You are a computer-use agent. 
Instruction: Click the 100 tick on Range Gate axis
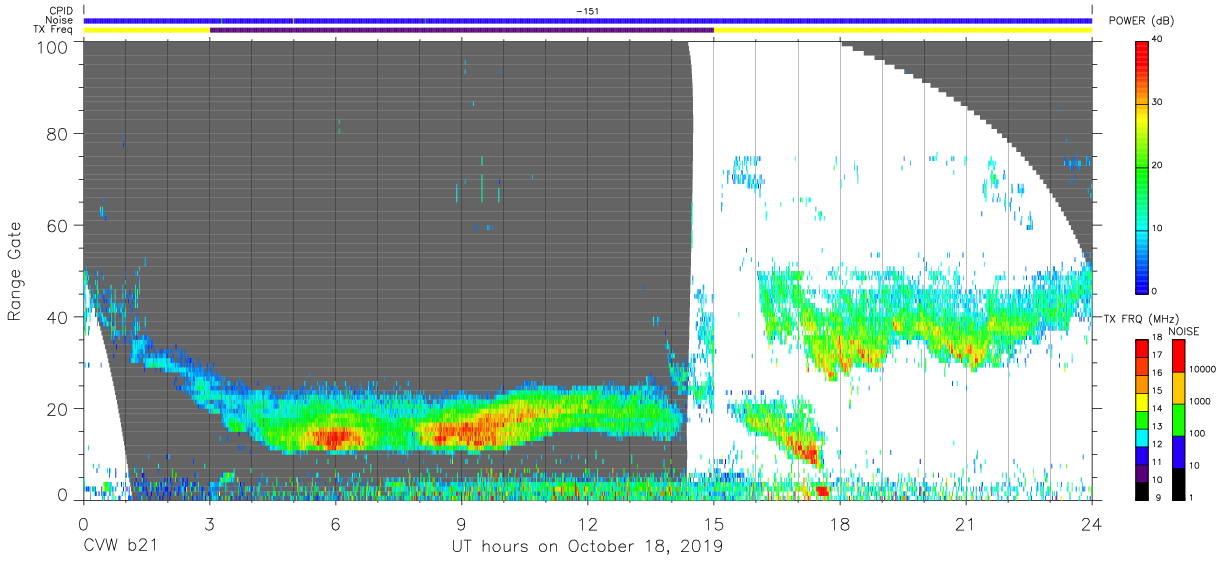54,46
